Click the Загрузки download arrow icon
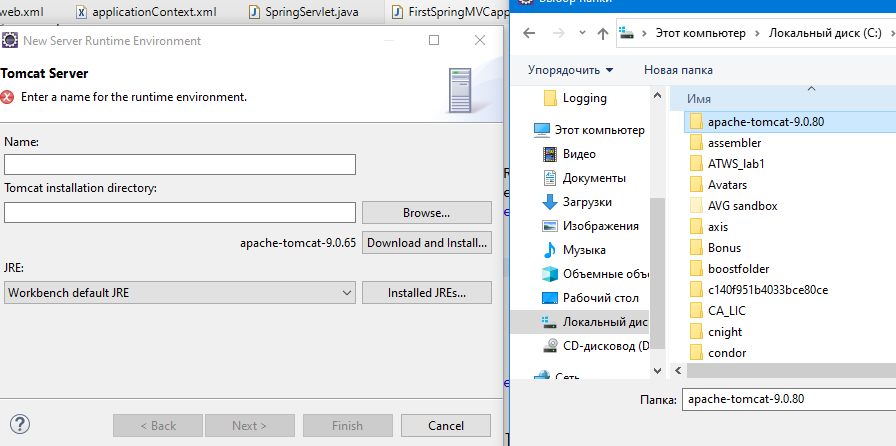 tap(550, 202)
